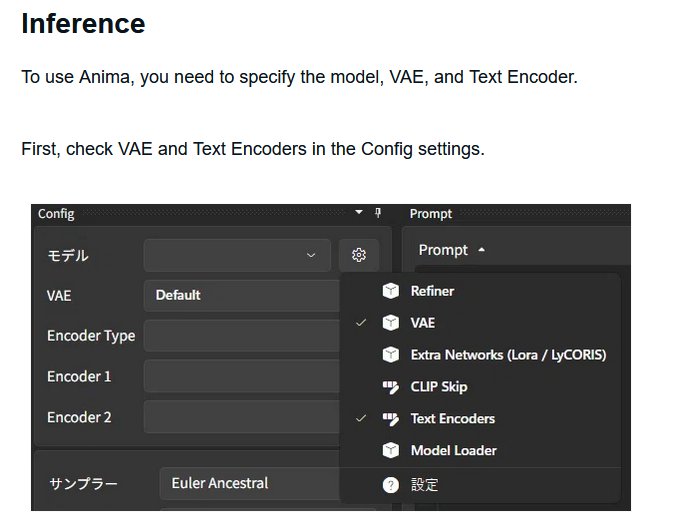Click the Model Loader cube icon
Screen dimensions: 677x523
391,450
